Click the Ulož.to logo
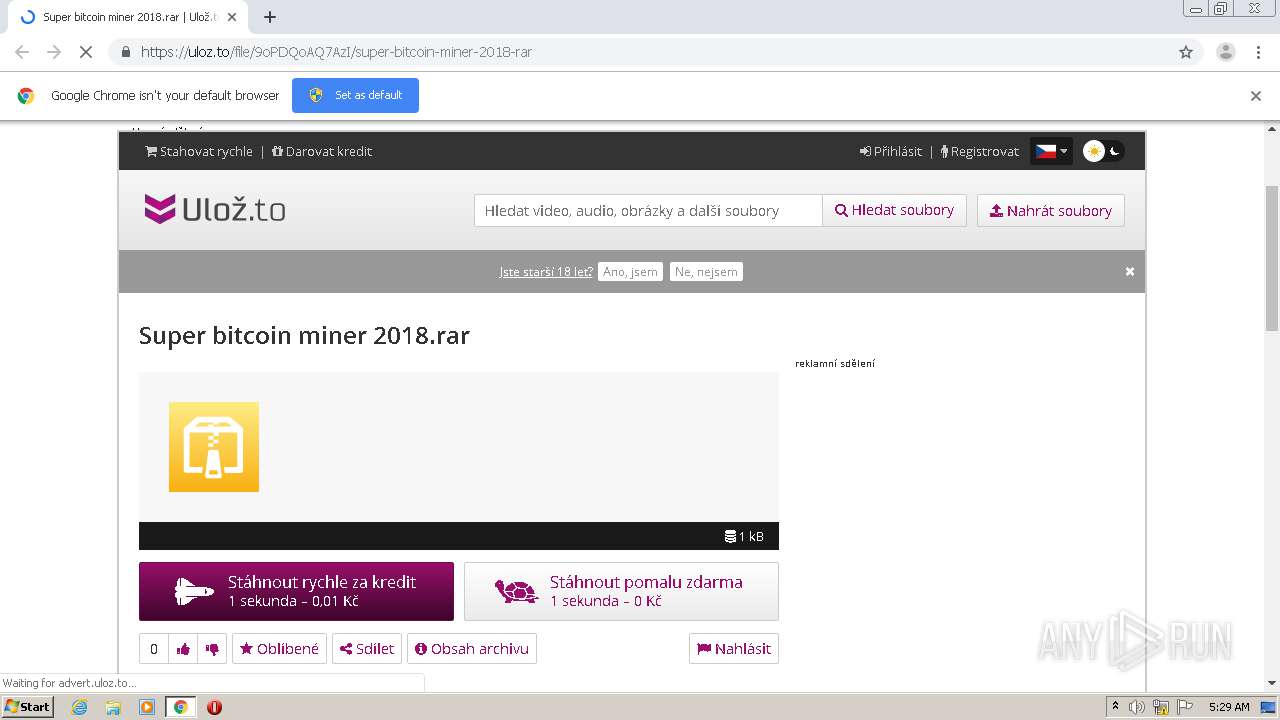Screen dimensions: 1280x720 [x=215, y=209]
